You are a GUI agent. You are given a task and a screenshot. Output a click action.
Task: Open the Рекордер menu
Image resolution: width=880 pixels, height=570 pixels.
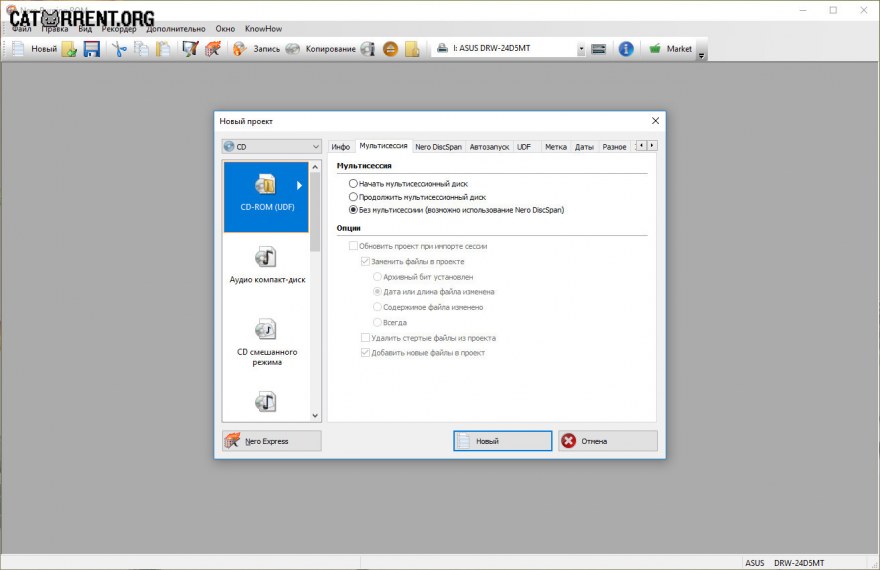tap(118, 29)
